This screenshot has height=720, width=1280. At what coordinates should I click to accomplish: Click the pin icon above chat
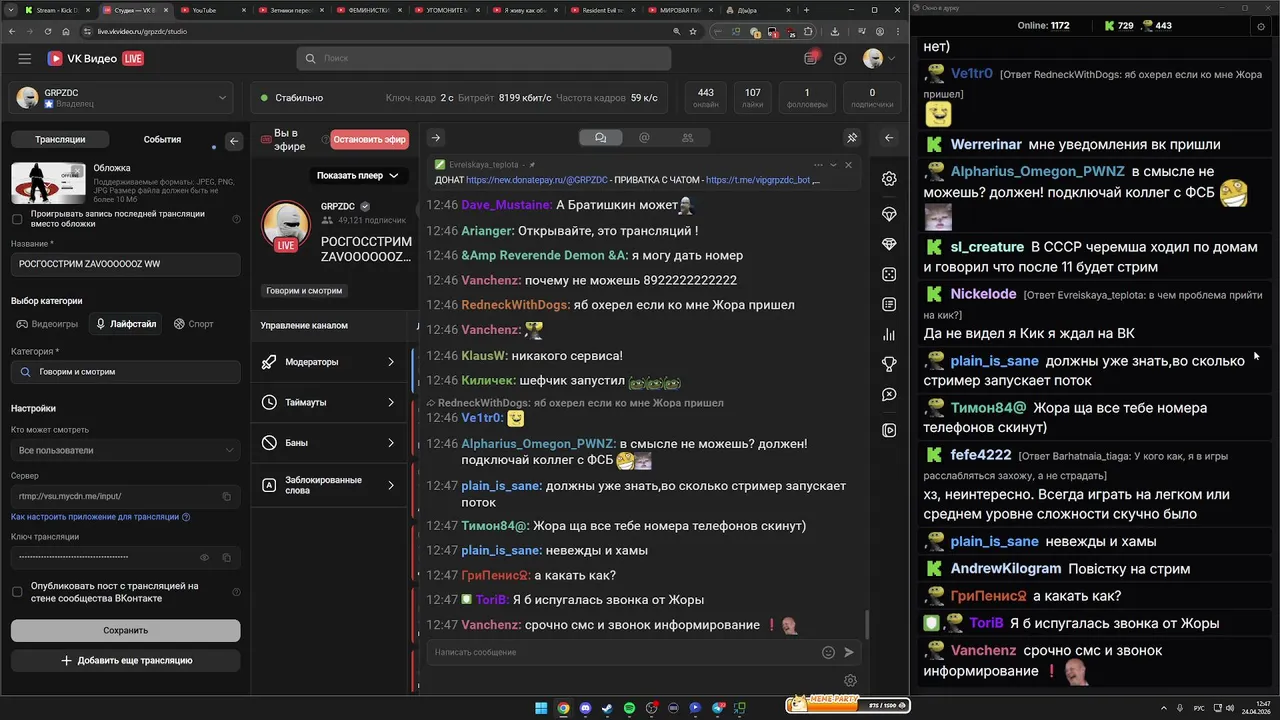coord(852,138)
